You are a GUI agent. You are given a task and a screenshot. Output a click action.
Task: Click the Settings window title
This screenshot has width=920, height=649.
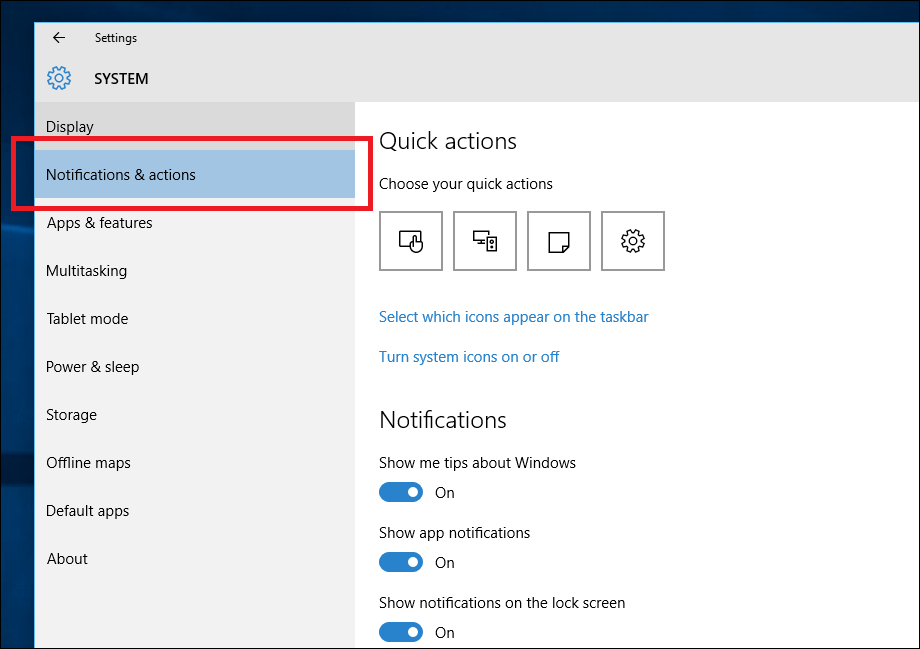tap(116, 38)
